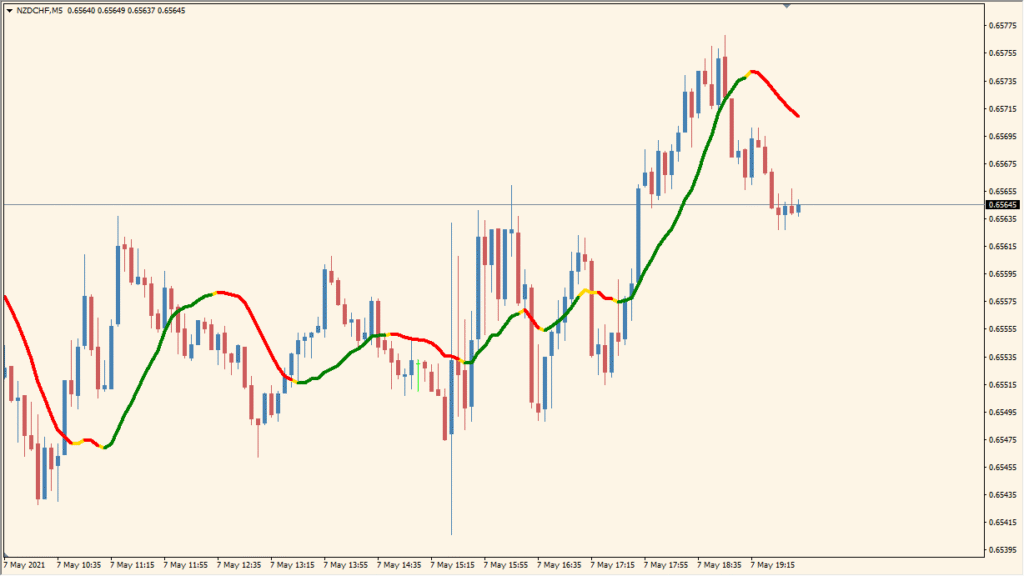
Task: Click the 7 May 10:35 time label
Action: (x=79, y=565)
